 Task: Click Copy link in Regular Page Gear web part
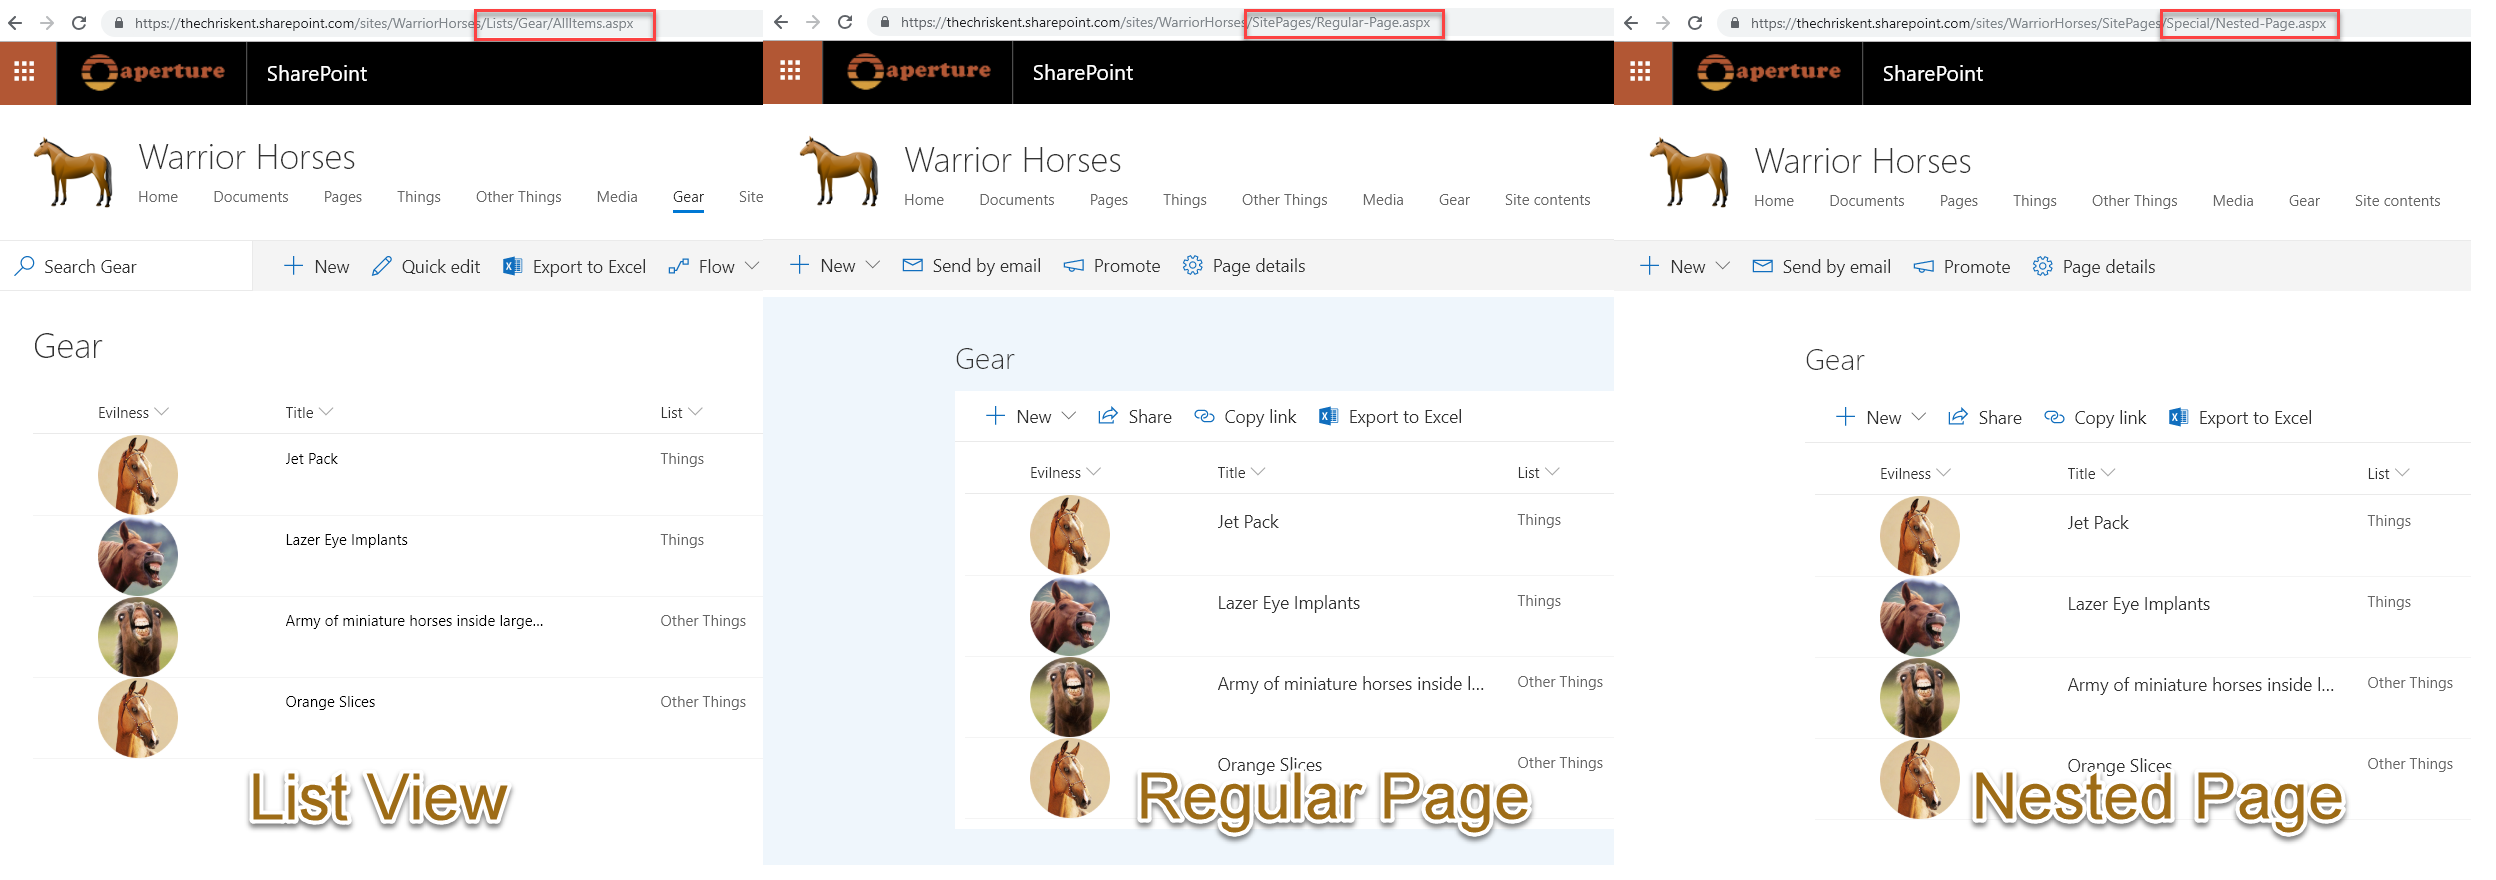(1246, 416)
